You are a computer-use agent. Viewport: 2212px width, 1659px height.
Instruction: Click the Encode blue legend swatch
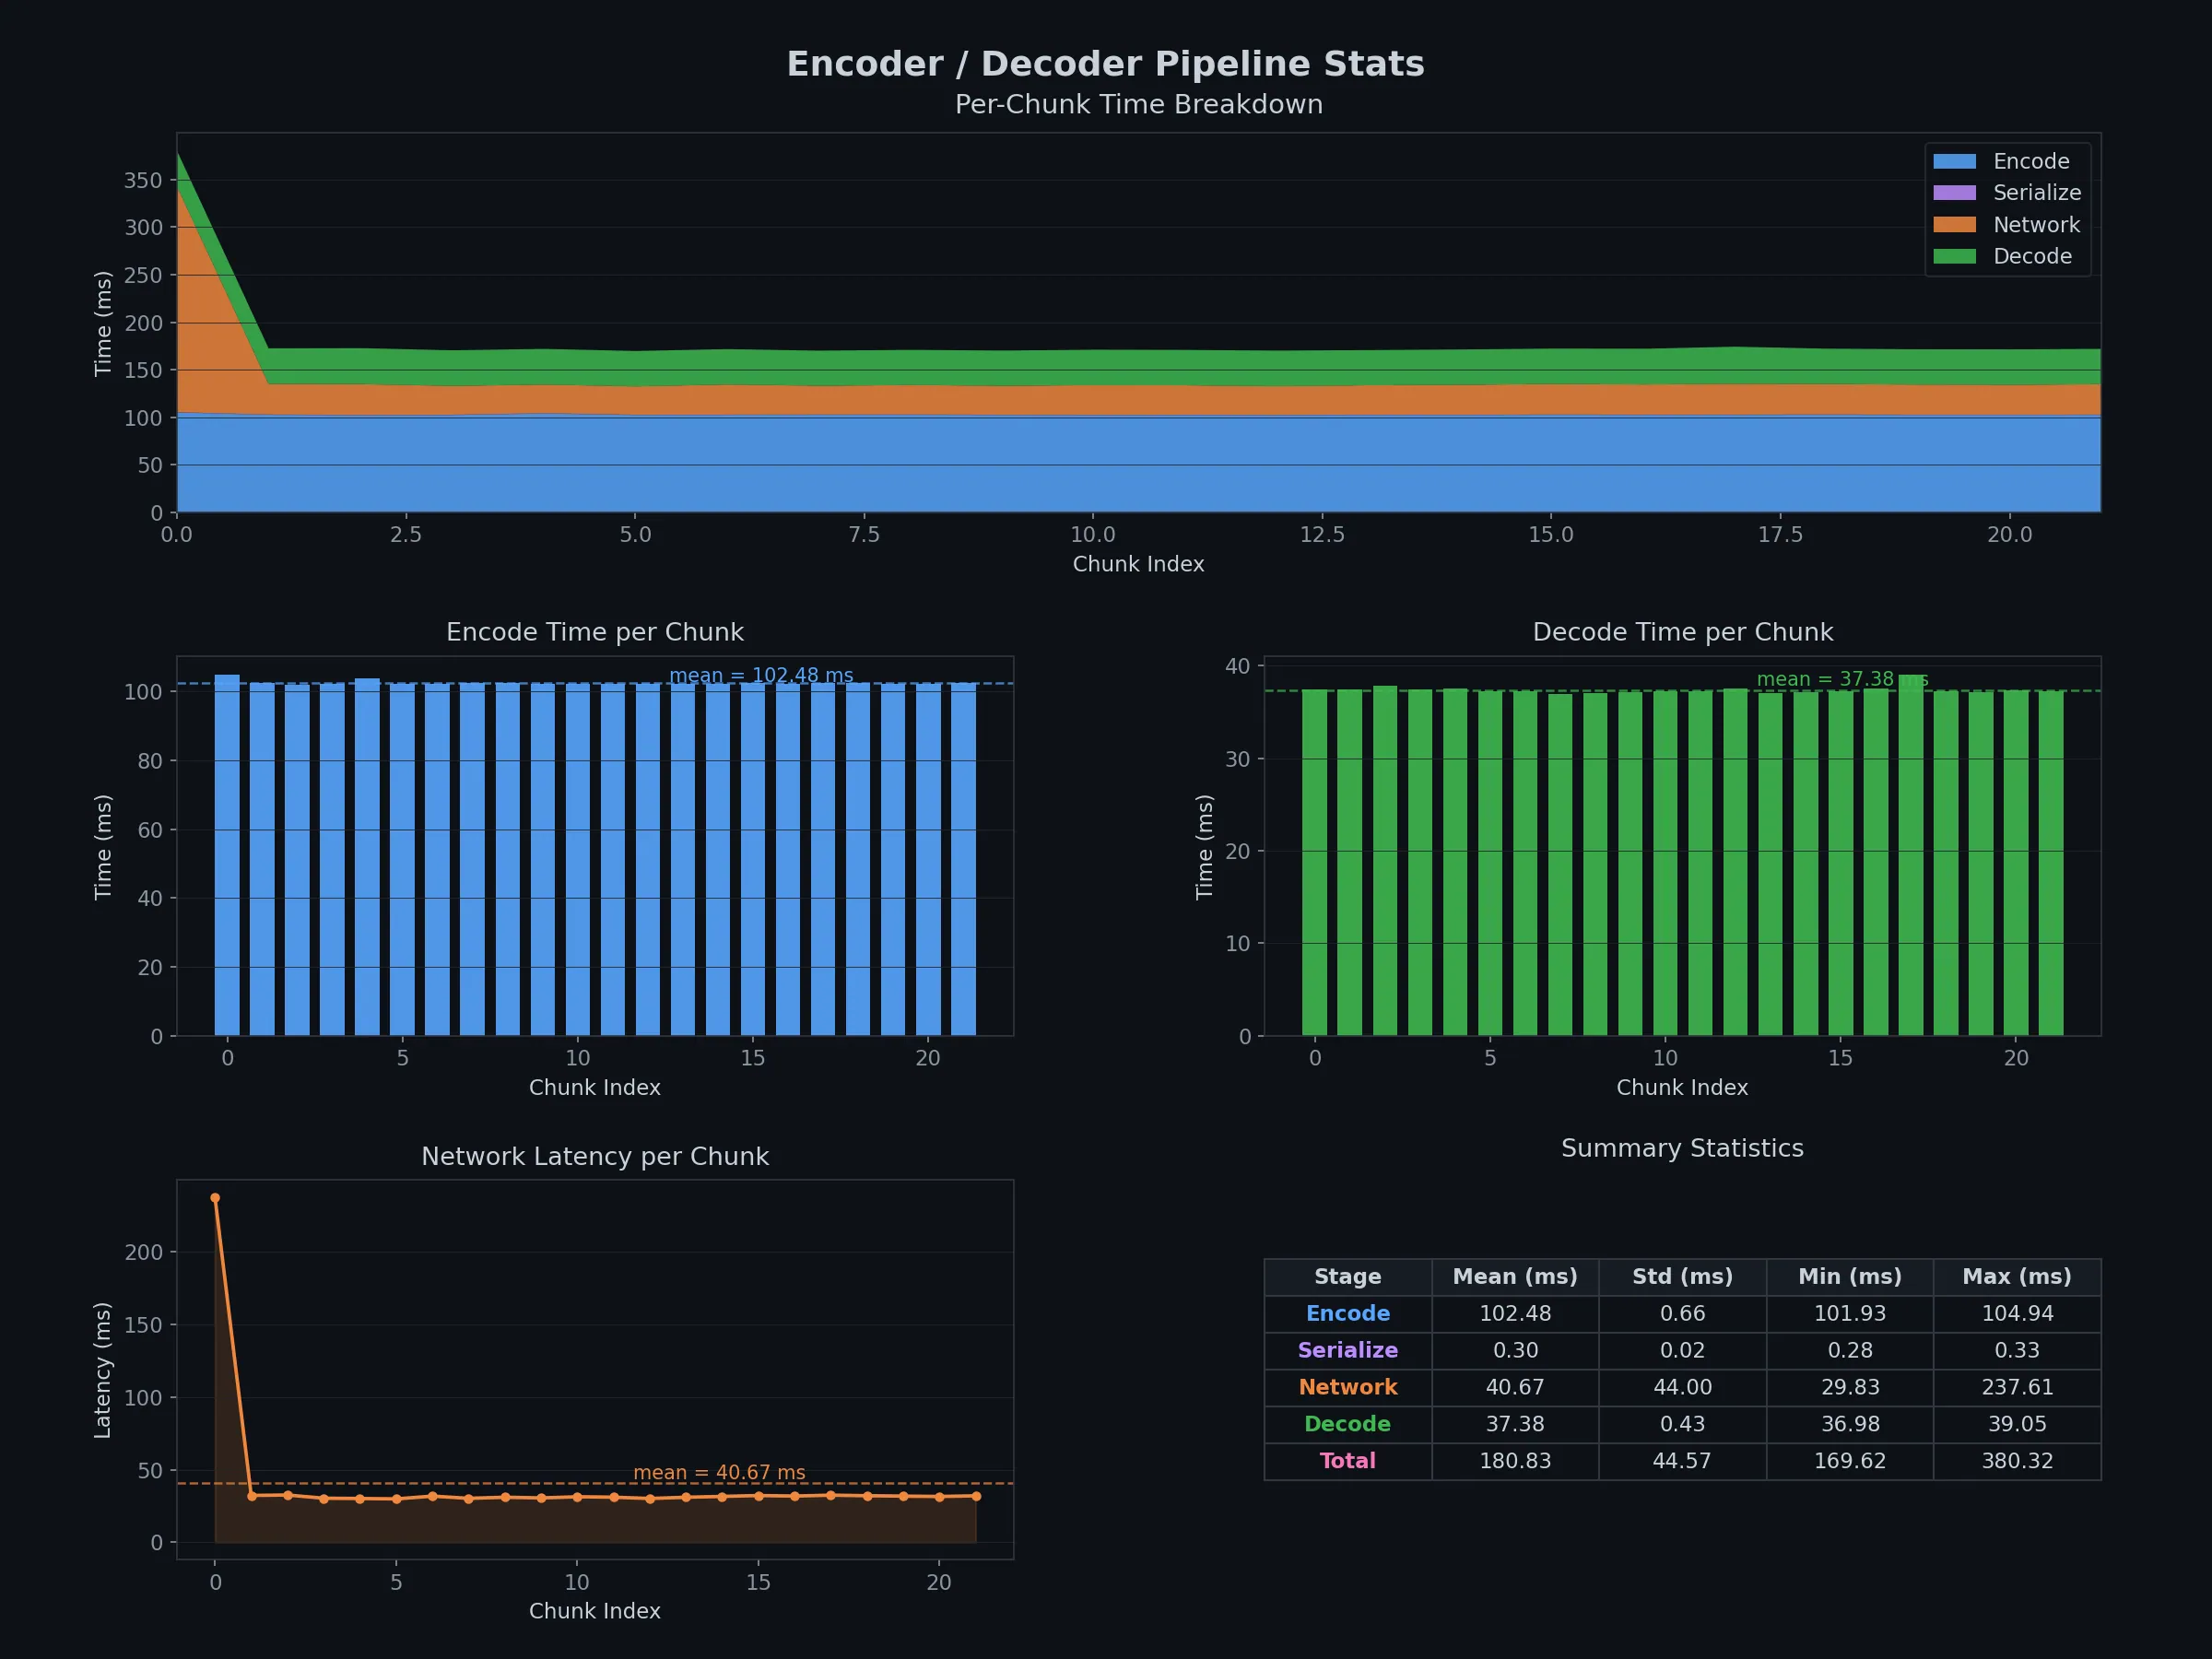click(1954, 161)
